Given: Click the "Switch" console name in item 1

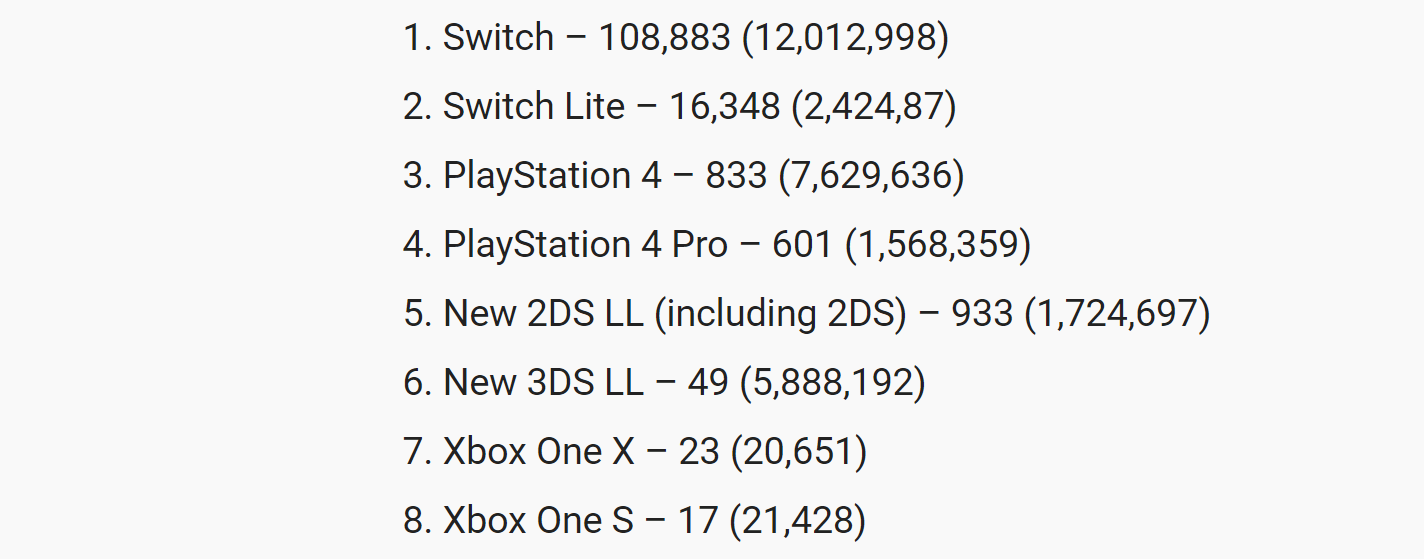Looking at the screenshot, I should point(498,37).
